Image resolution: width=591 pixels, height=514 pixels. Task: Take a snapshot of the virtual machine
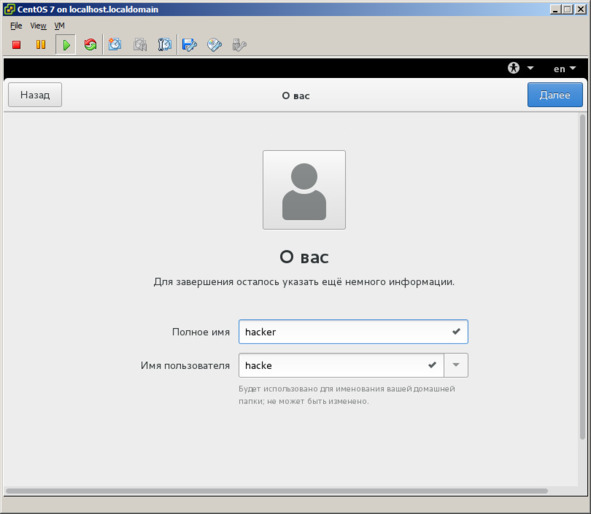point(115,45)
